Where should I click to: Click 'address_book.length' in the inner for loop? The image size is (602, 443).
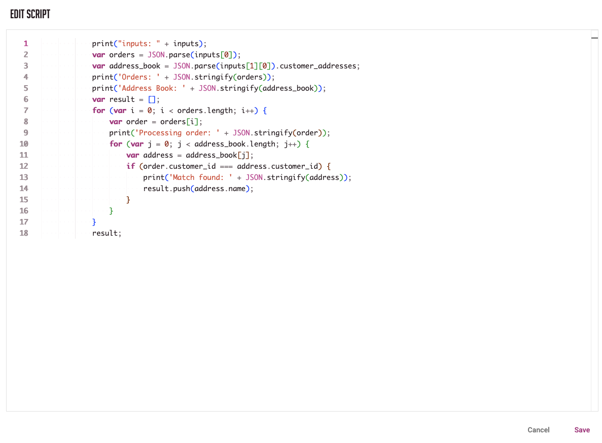click(234, 144)
